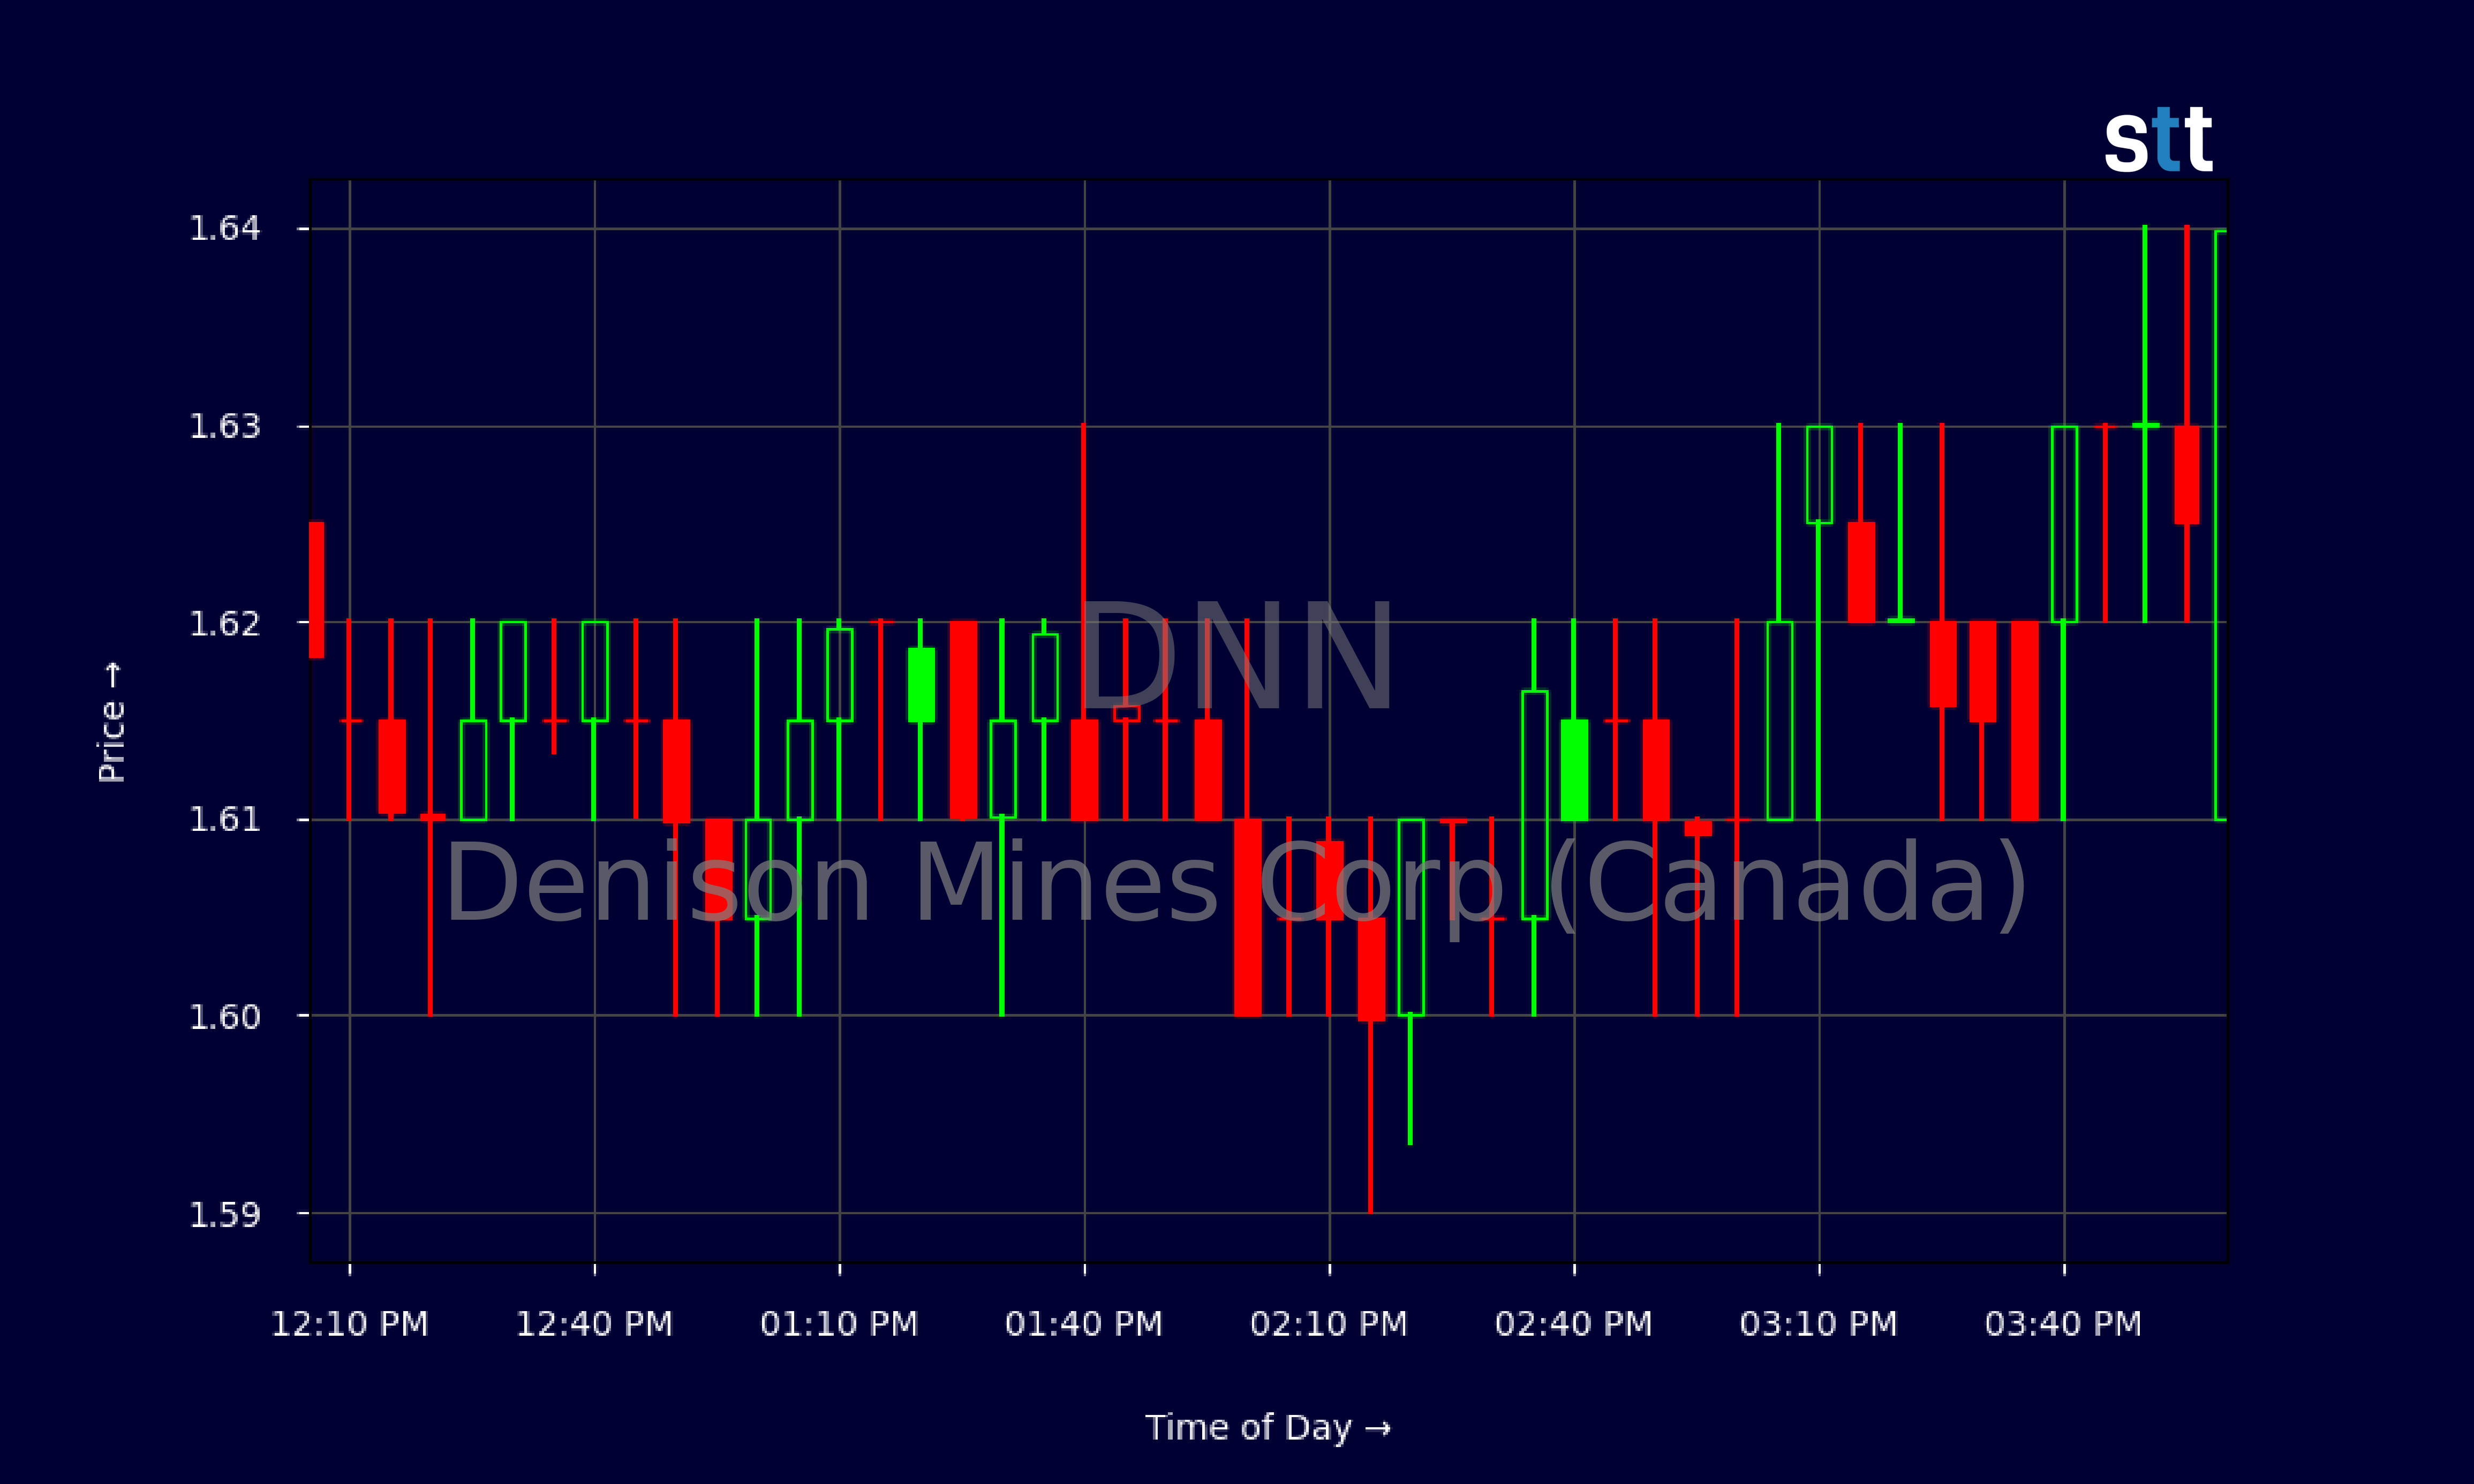Image resolution: width=2474 pixels, height=1484 pixels.
Task: Select the 1.64 price axis label
Action: point(225,228)
